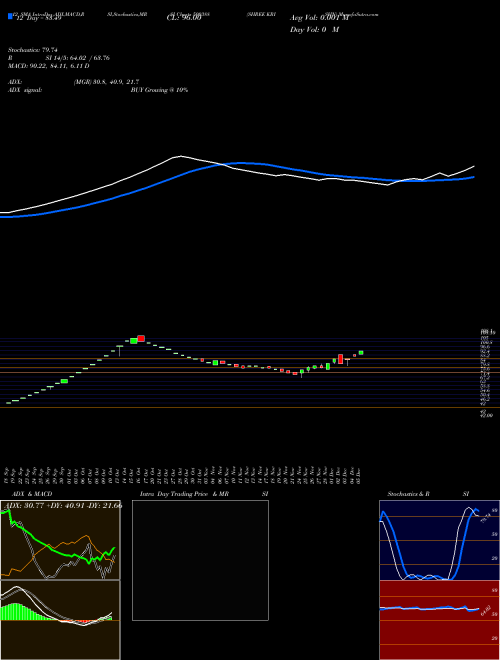This screenshot has width=500, height=660.
Task: Open the blue-background Stochastics chart panel
Action: click(439, 540)
